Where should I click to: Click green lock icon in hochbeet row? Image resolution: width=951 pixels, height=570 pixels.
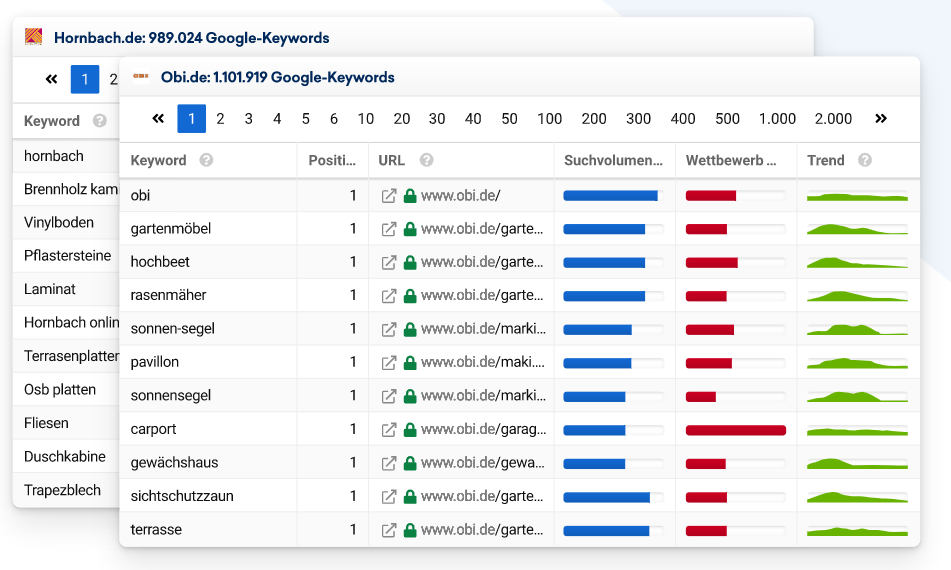(x=410, y=262)
